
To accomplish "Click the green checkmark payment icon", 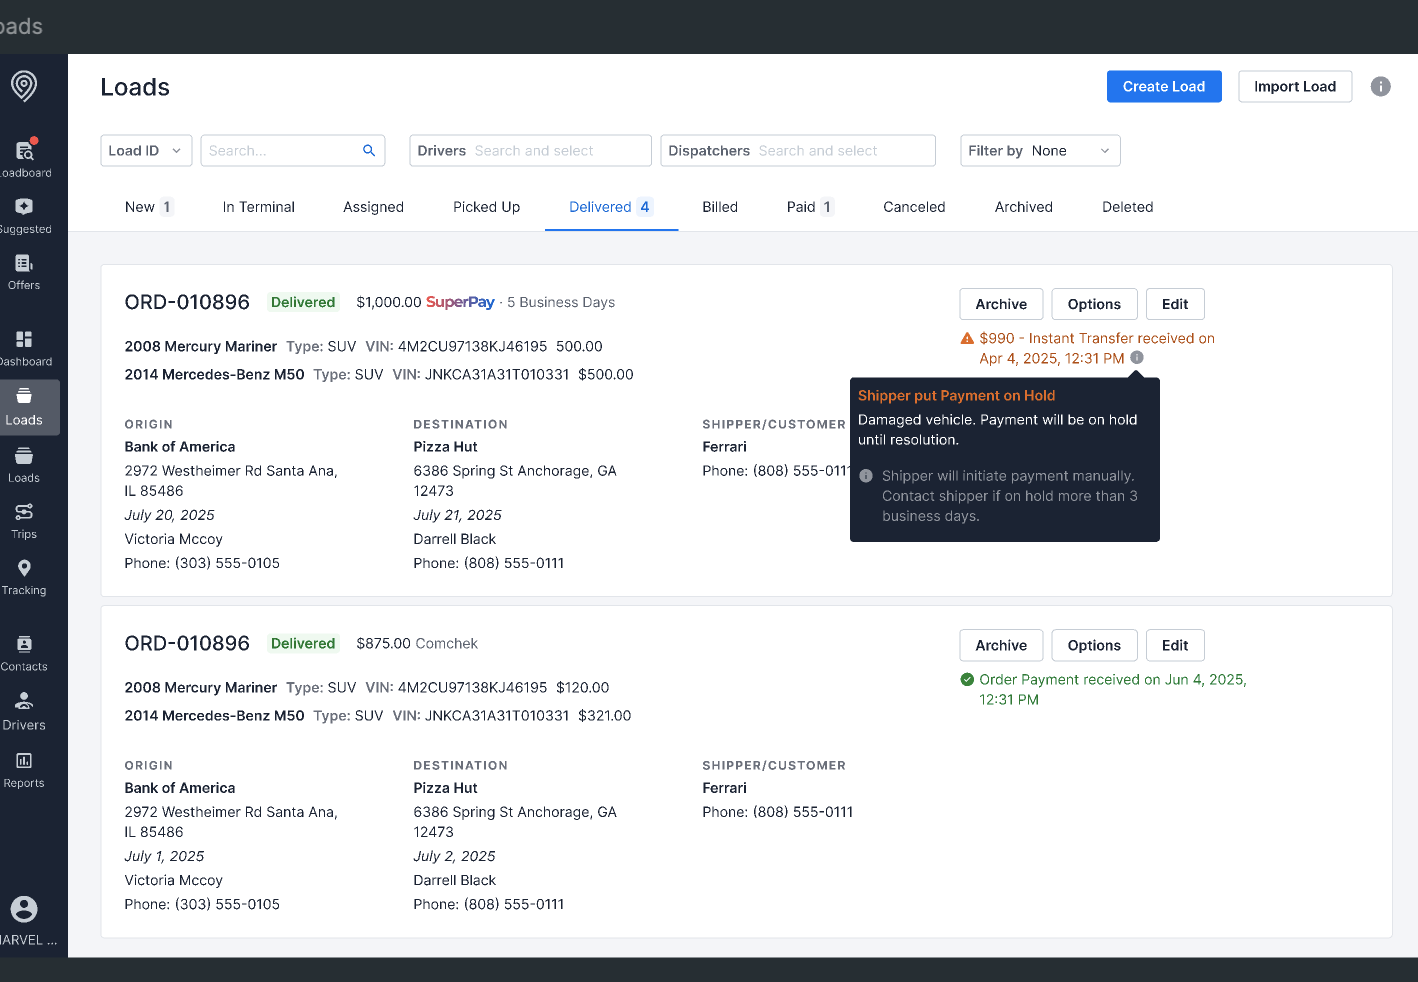I will (967, 679).
